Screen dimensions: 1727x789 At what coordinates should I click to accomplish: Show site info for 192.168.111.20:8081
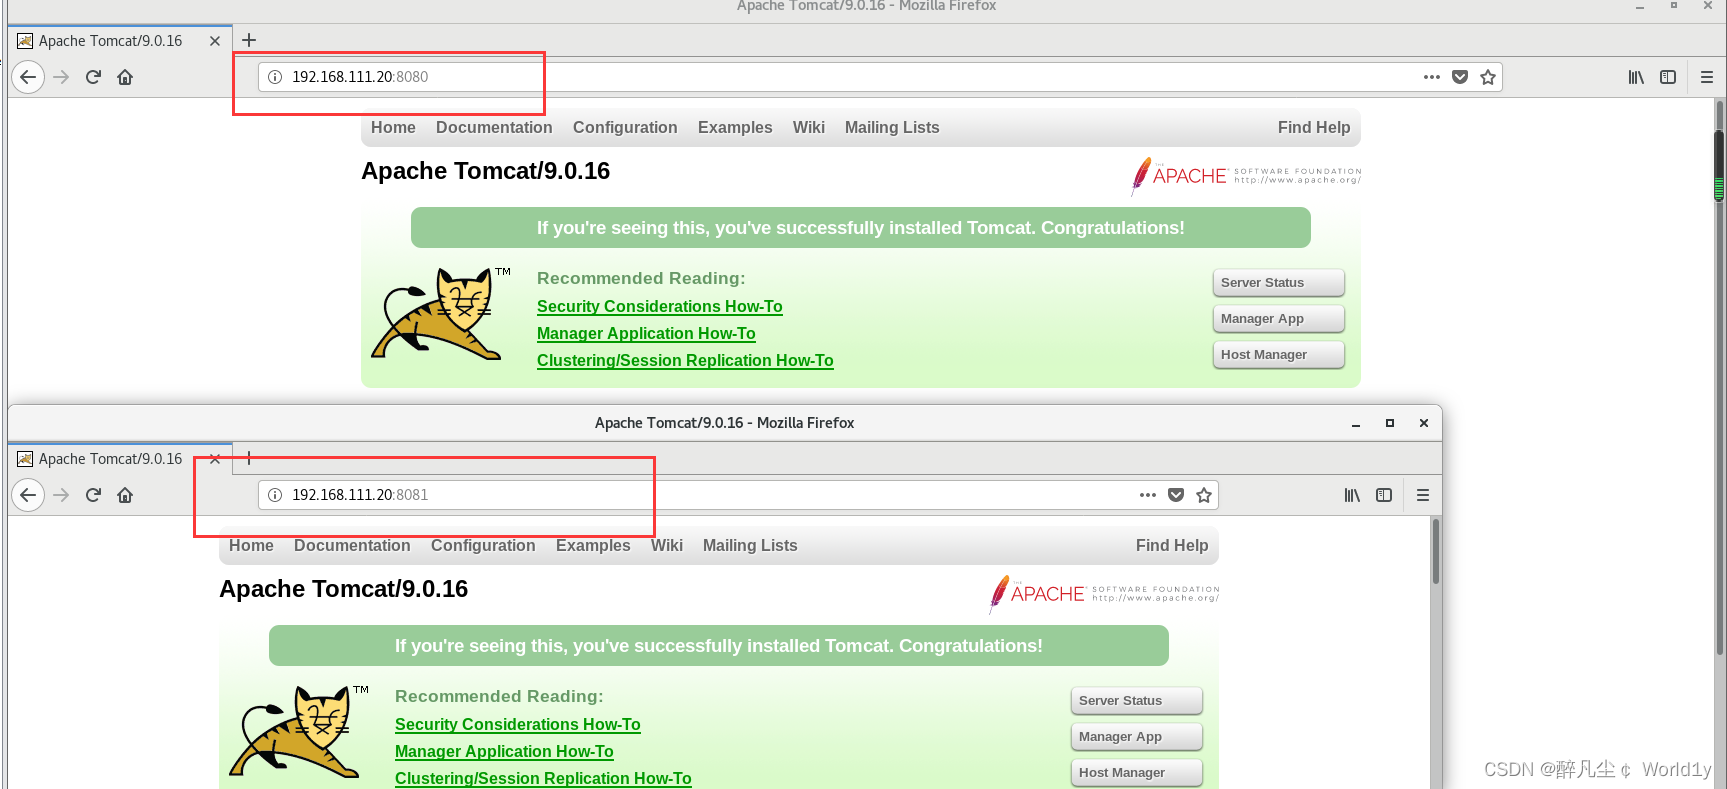[x=275, y=495]
